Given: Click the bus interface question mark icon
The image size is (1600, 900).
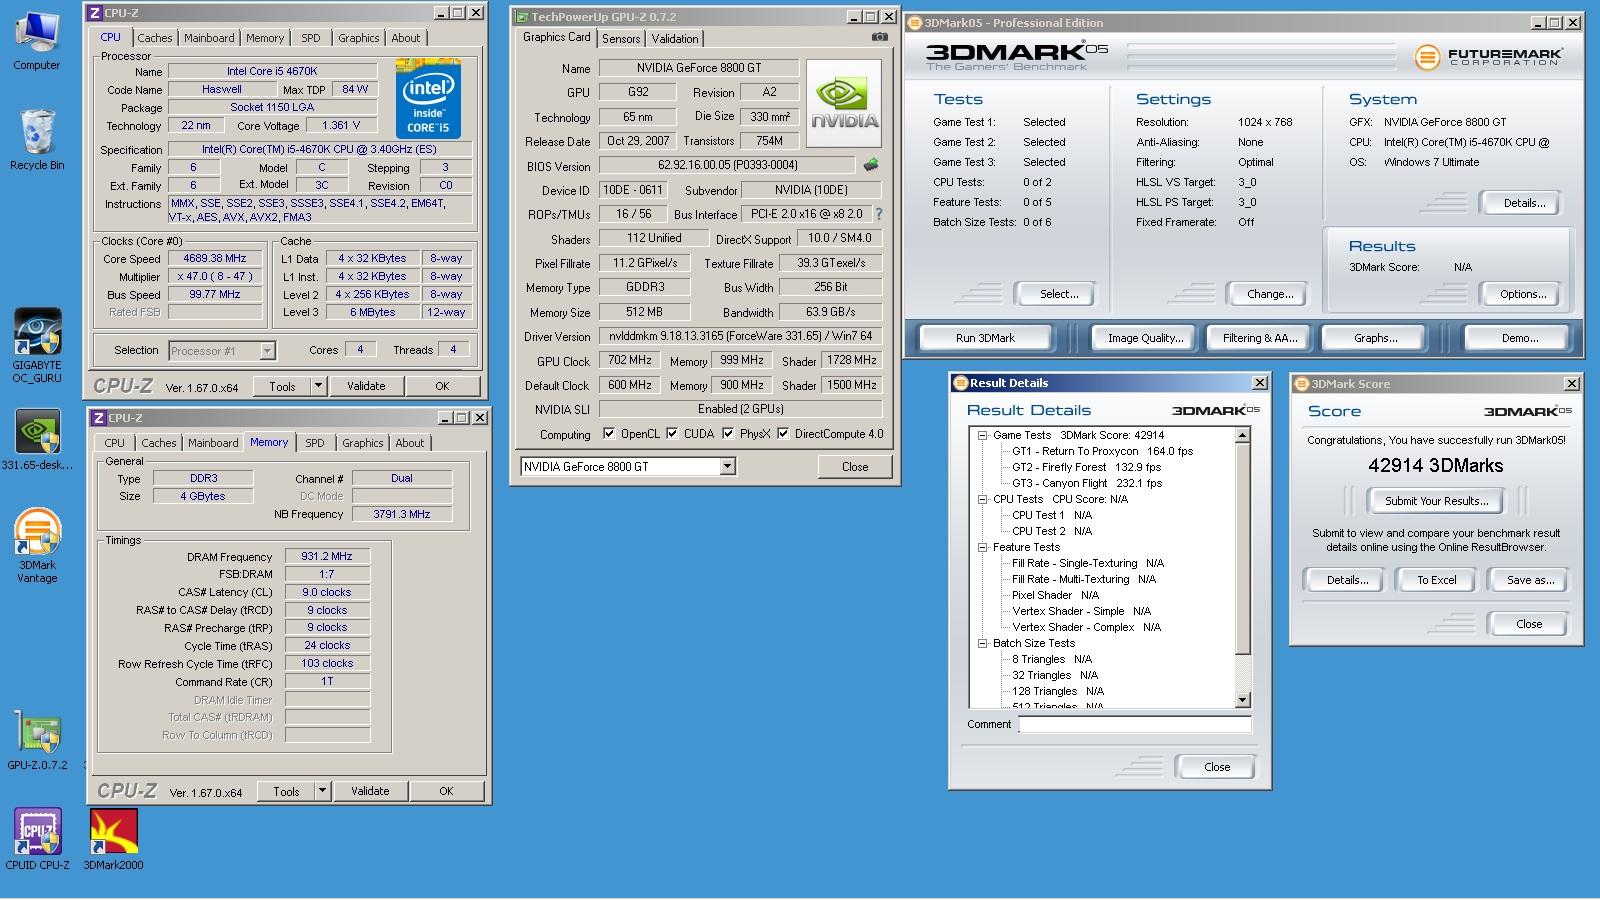Looking at the screenshot, I should click(x=879, y=214).
